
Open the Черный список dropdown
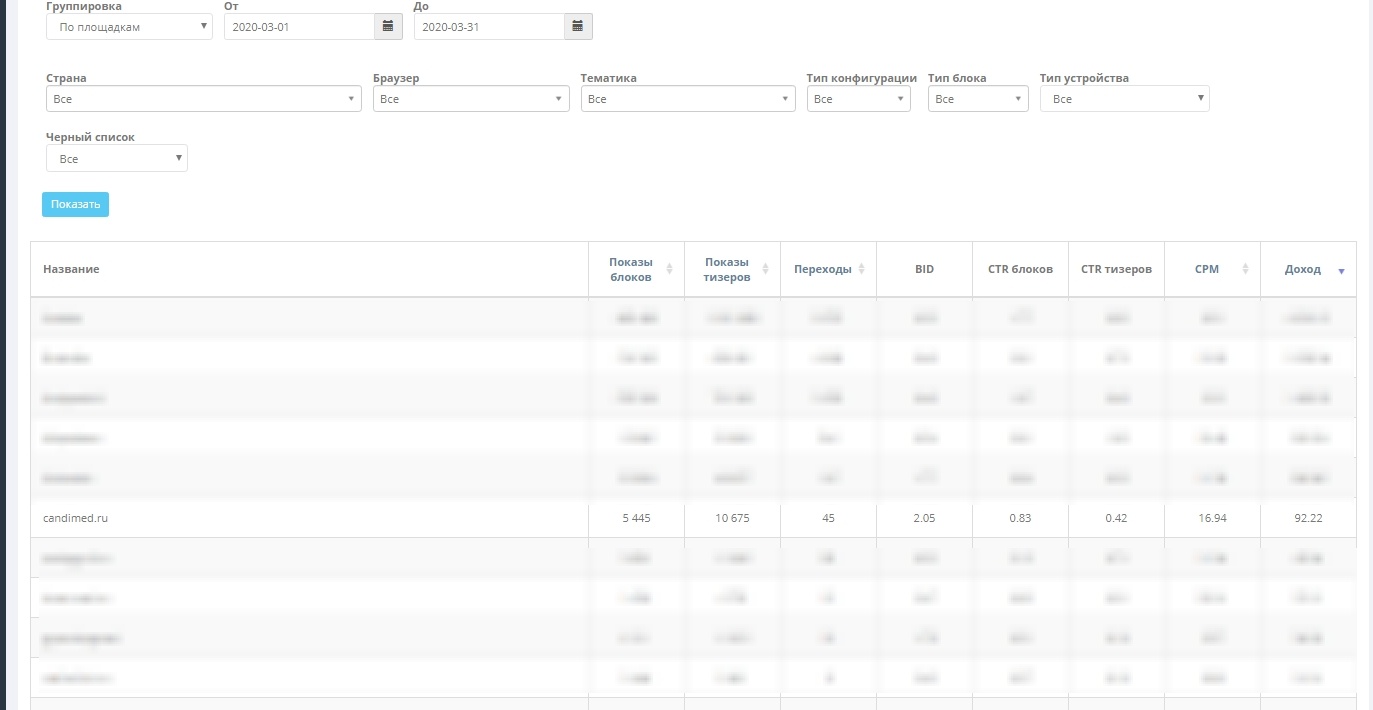point(117,159)
